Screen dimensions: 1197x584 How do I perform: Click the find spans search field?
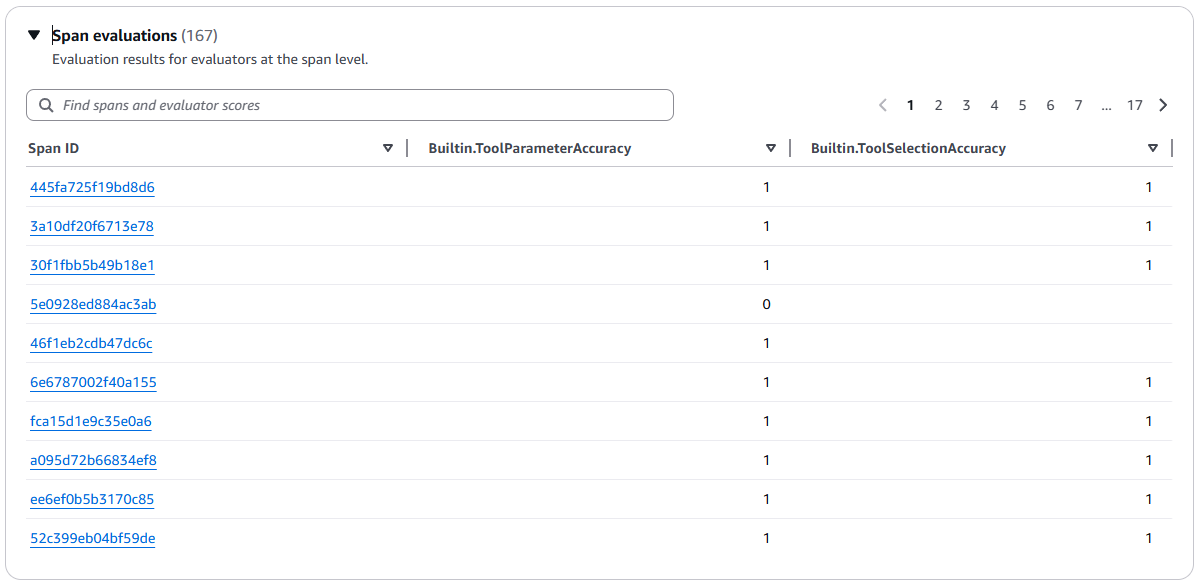[x=350, y=104]
